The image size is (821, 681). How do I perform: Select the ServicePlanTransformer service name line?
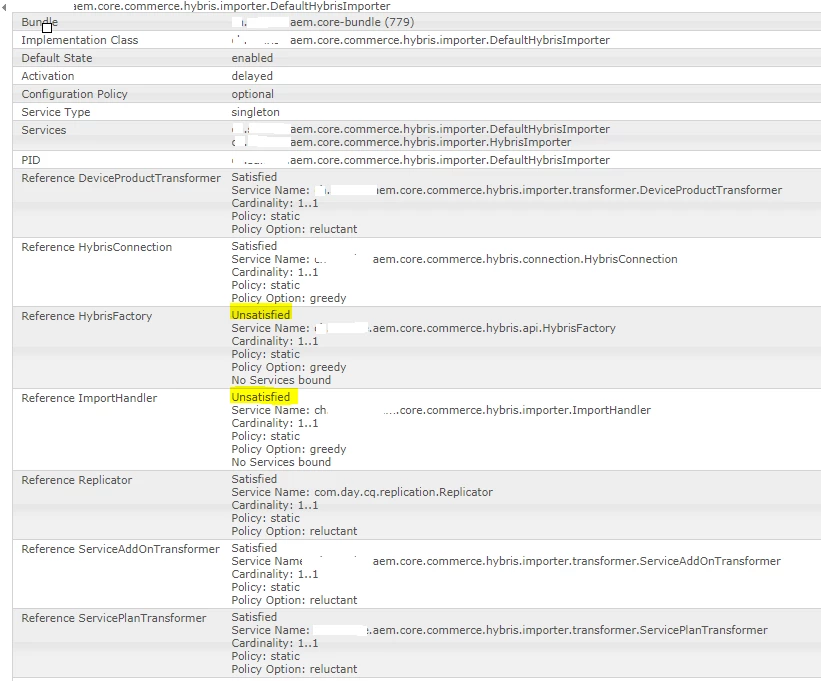coord(500,630)
